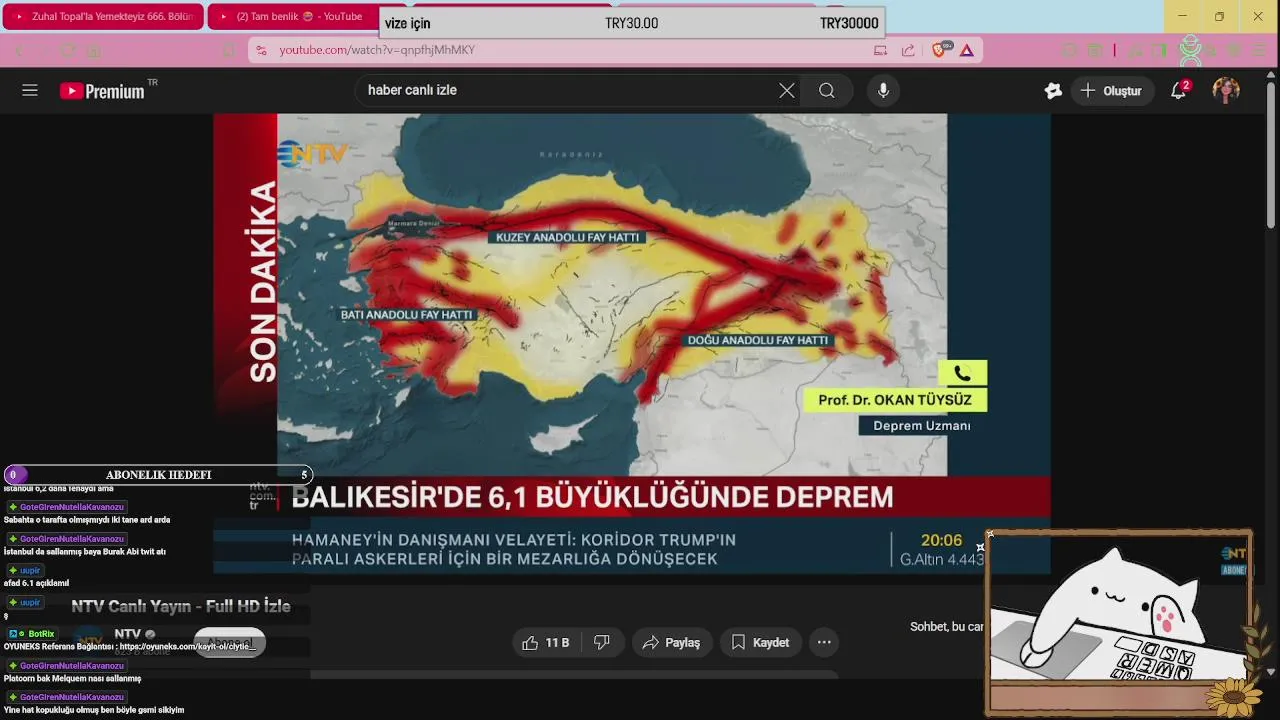Click the Bongo Cat overlay
Viewport: 1280px width, 720px height.
[1119, 623]
